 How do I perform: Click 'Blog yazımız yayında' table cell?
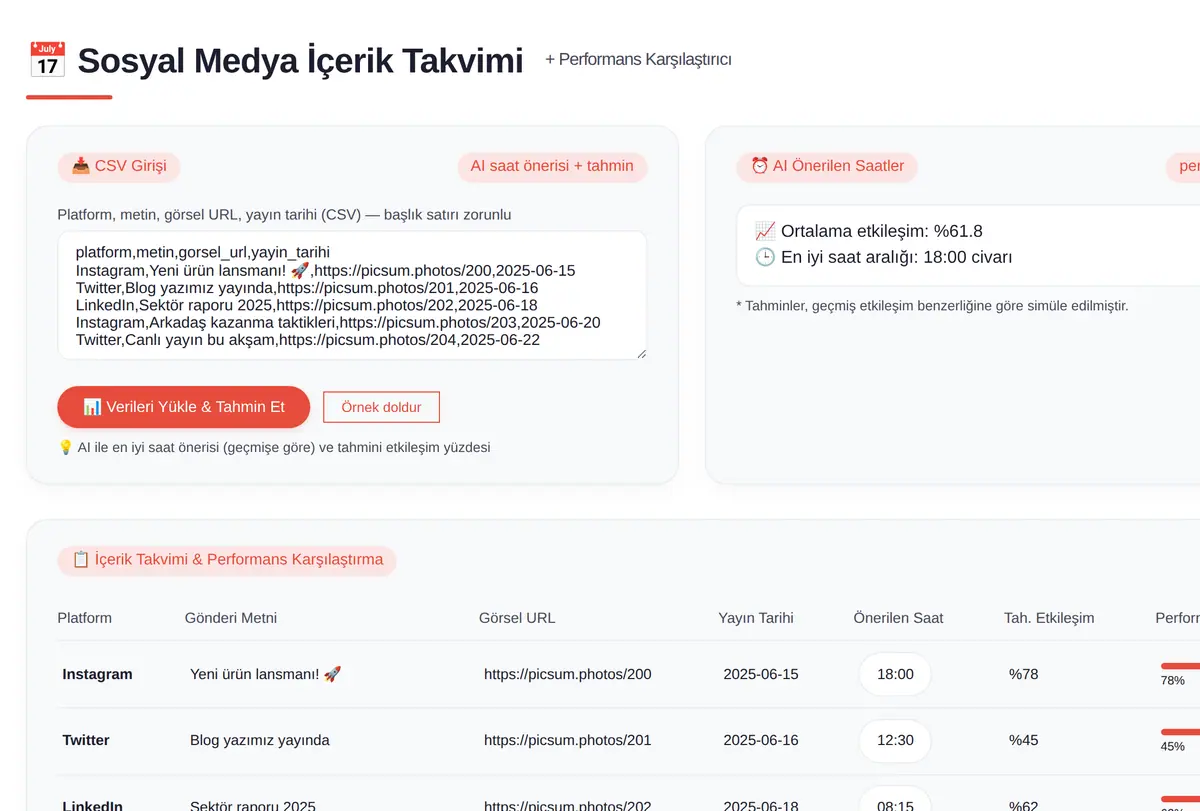click(x=260, y=740)
